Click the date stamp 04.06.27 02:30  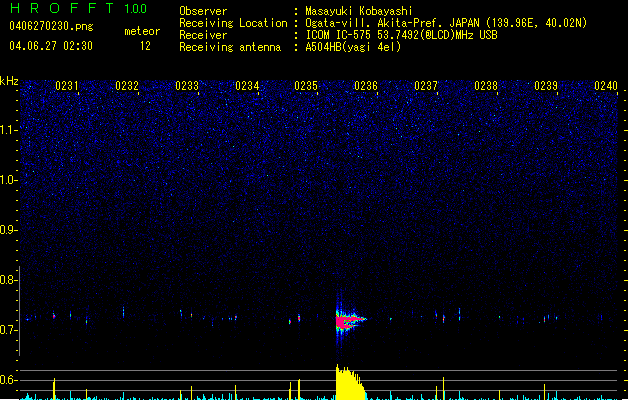click(x=51, y=46)
